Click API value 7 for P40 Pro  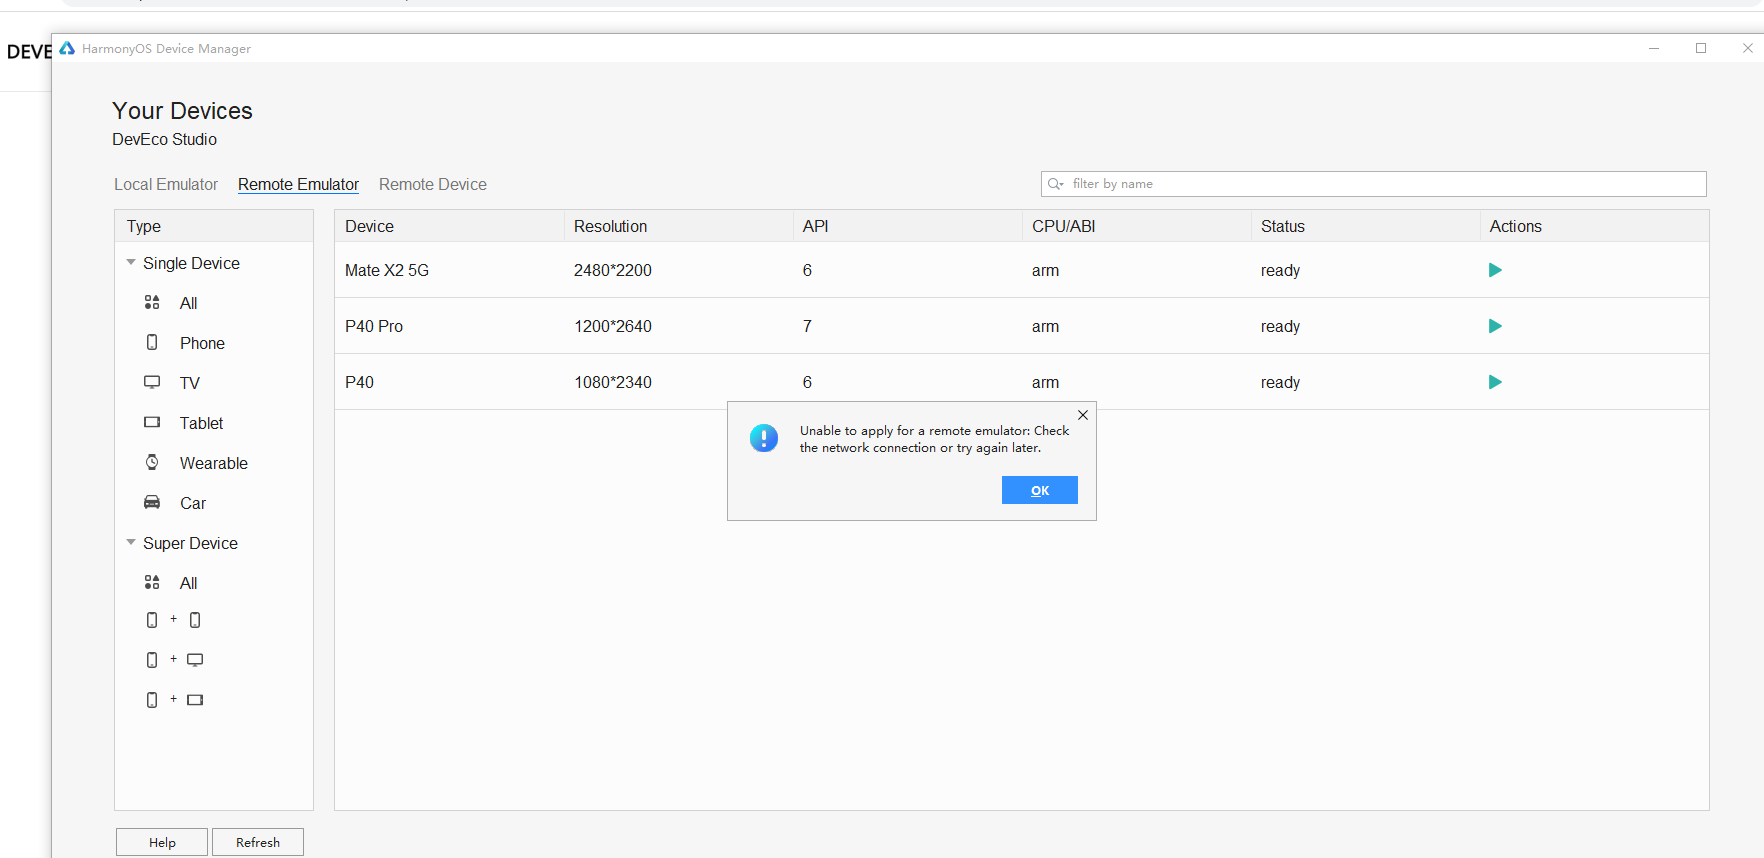pyautogui.click(x=807, y=326)
